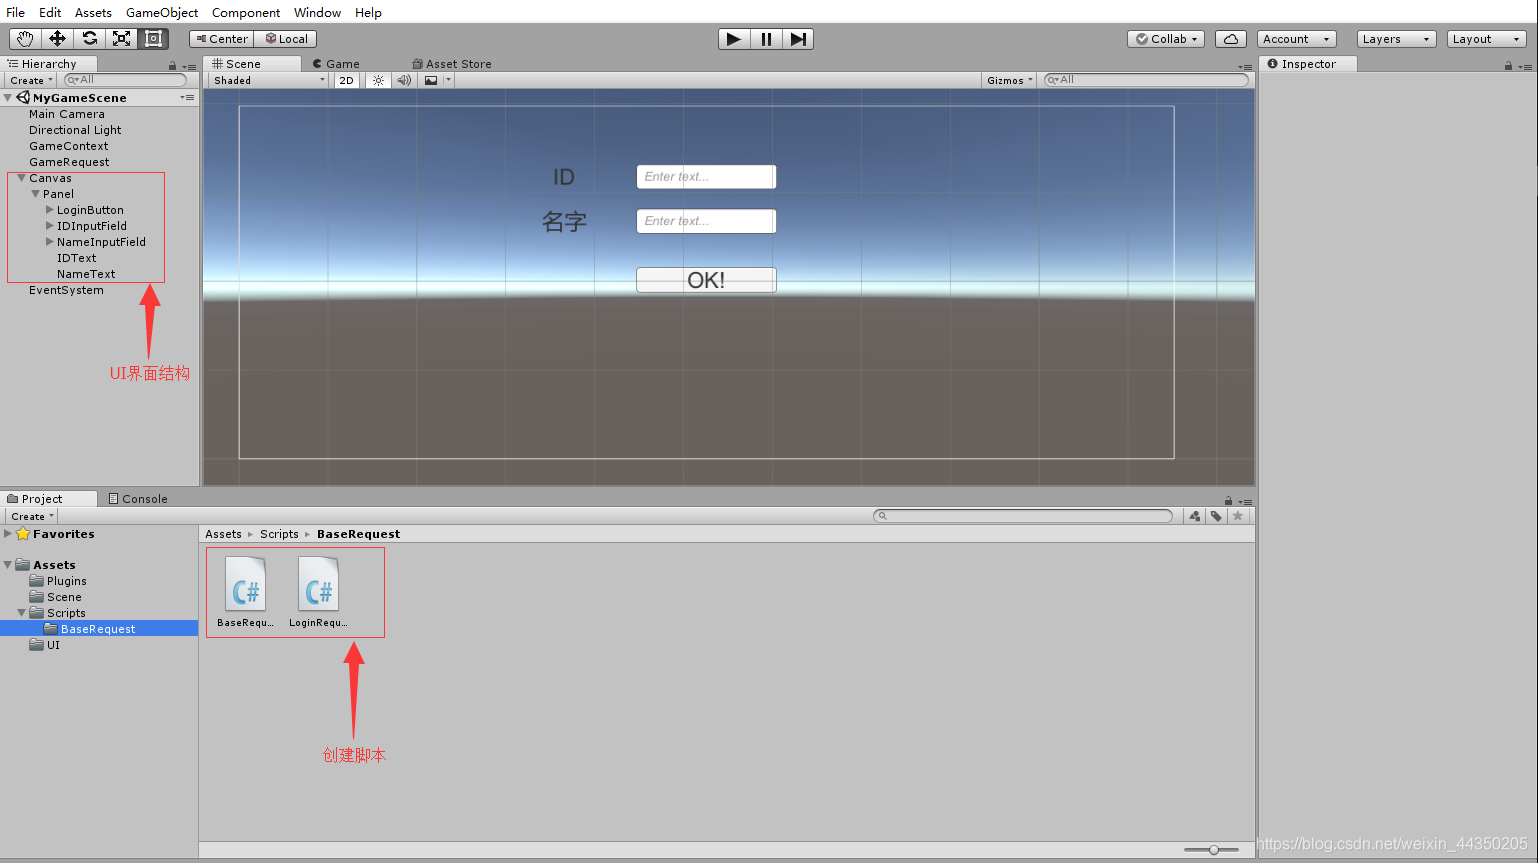Open the scene view camera effects icon
Image resolution: width=1538 pixels, height=863 pixels.
click(x=428, y=80)
